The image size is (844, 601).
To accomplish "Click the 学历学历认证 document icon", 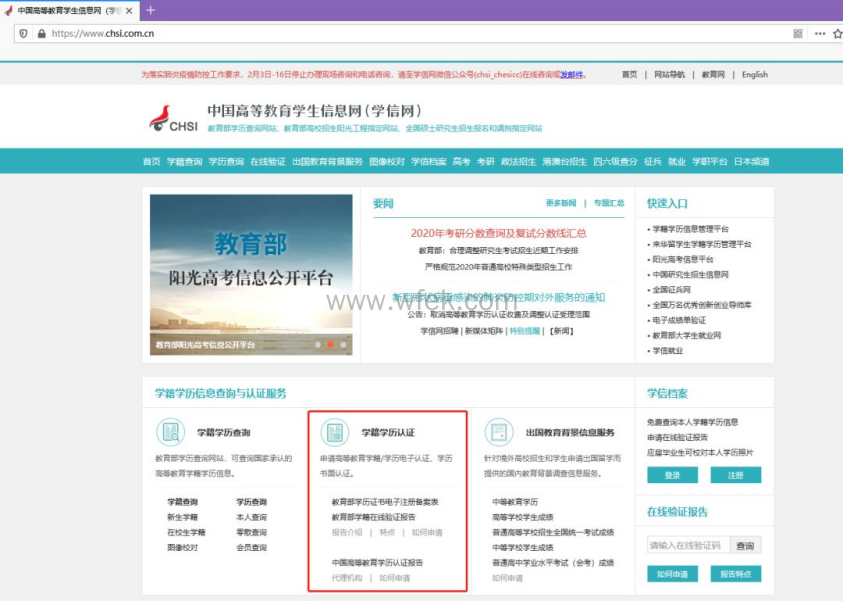I will (x=336, y=431).
